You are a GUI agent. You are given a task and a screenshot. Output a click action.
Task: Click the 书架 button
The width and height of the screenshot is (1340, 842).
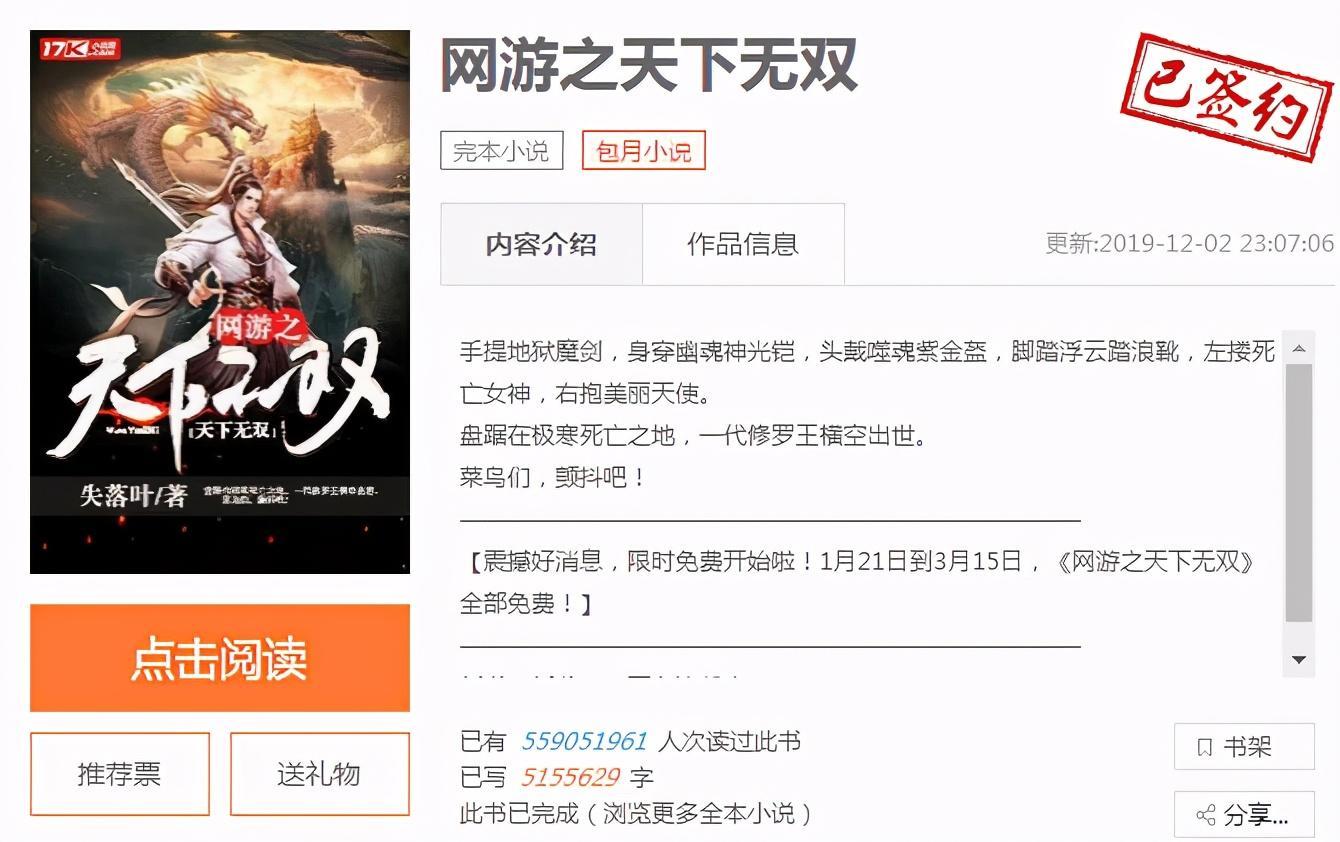click(1244, 747)
